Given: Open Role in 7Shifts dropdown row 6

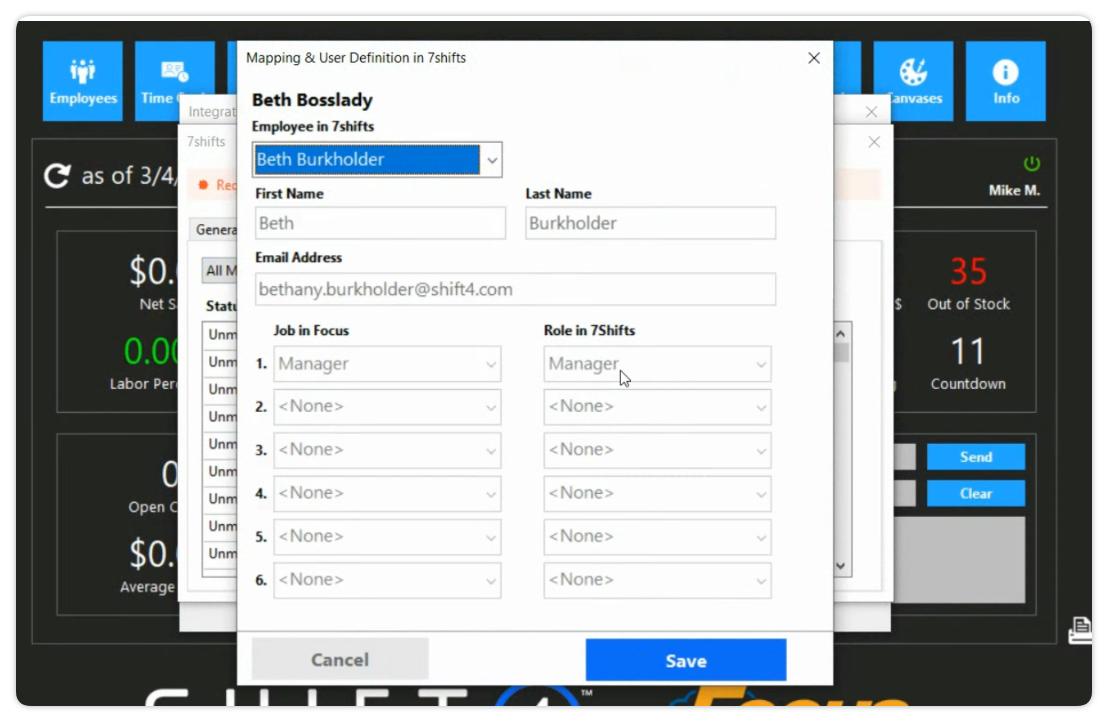Looking at the screenshot, I should click(x=657, y=580).
